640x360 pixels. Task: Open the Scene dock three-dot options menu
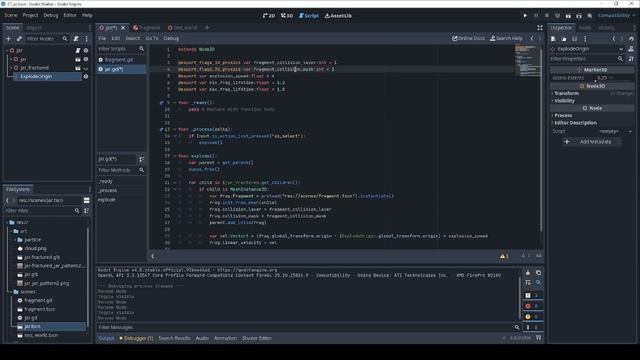click(87, 39)
